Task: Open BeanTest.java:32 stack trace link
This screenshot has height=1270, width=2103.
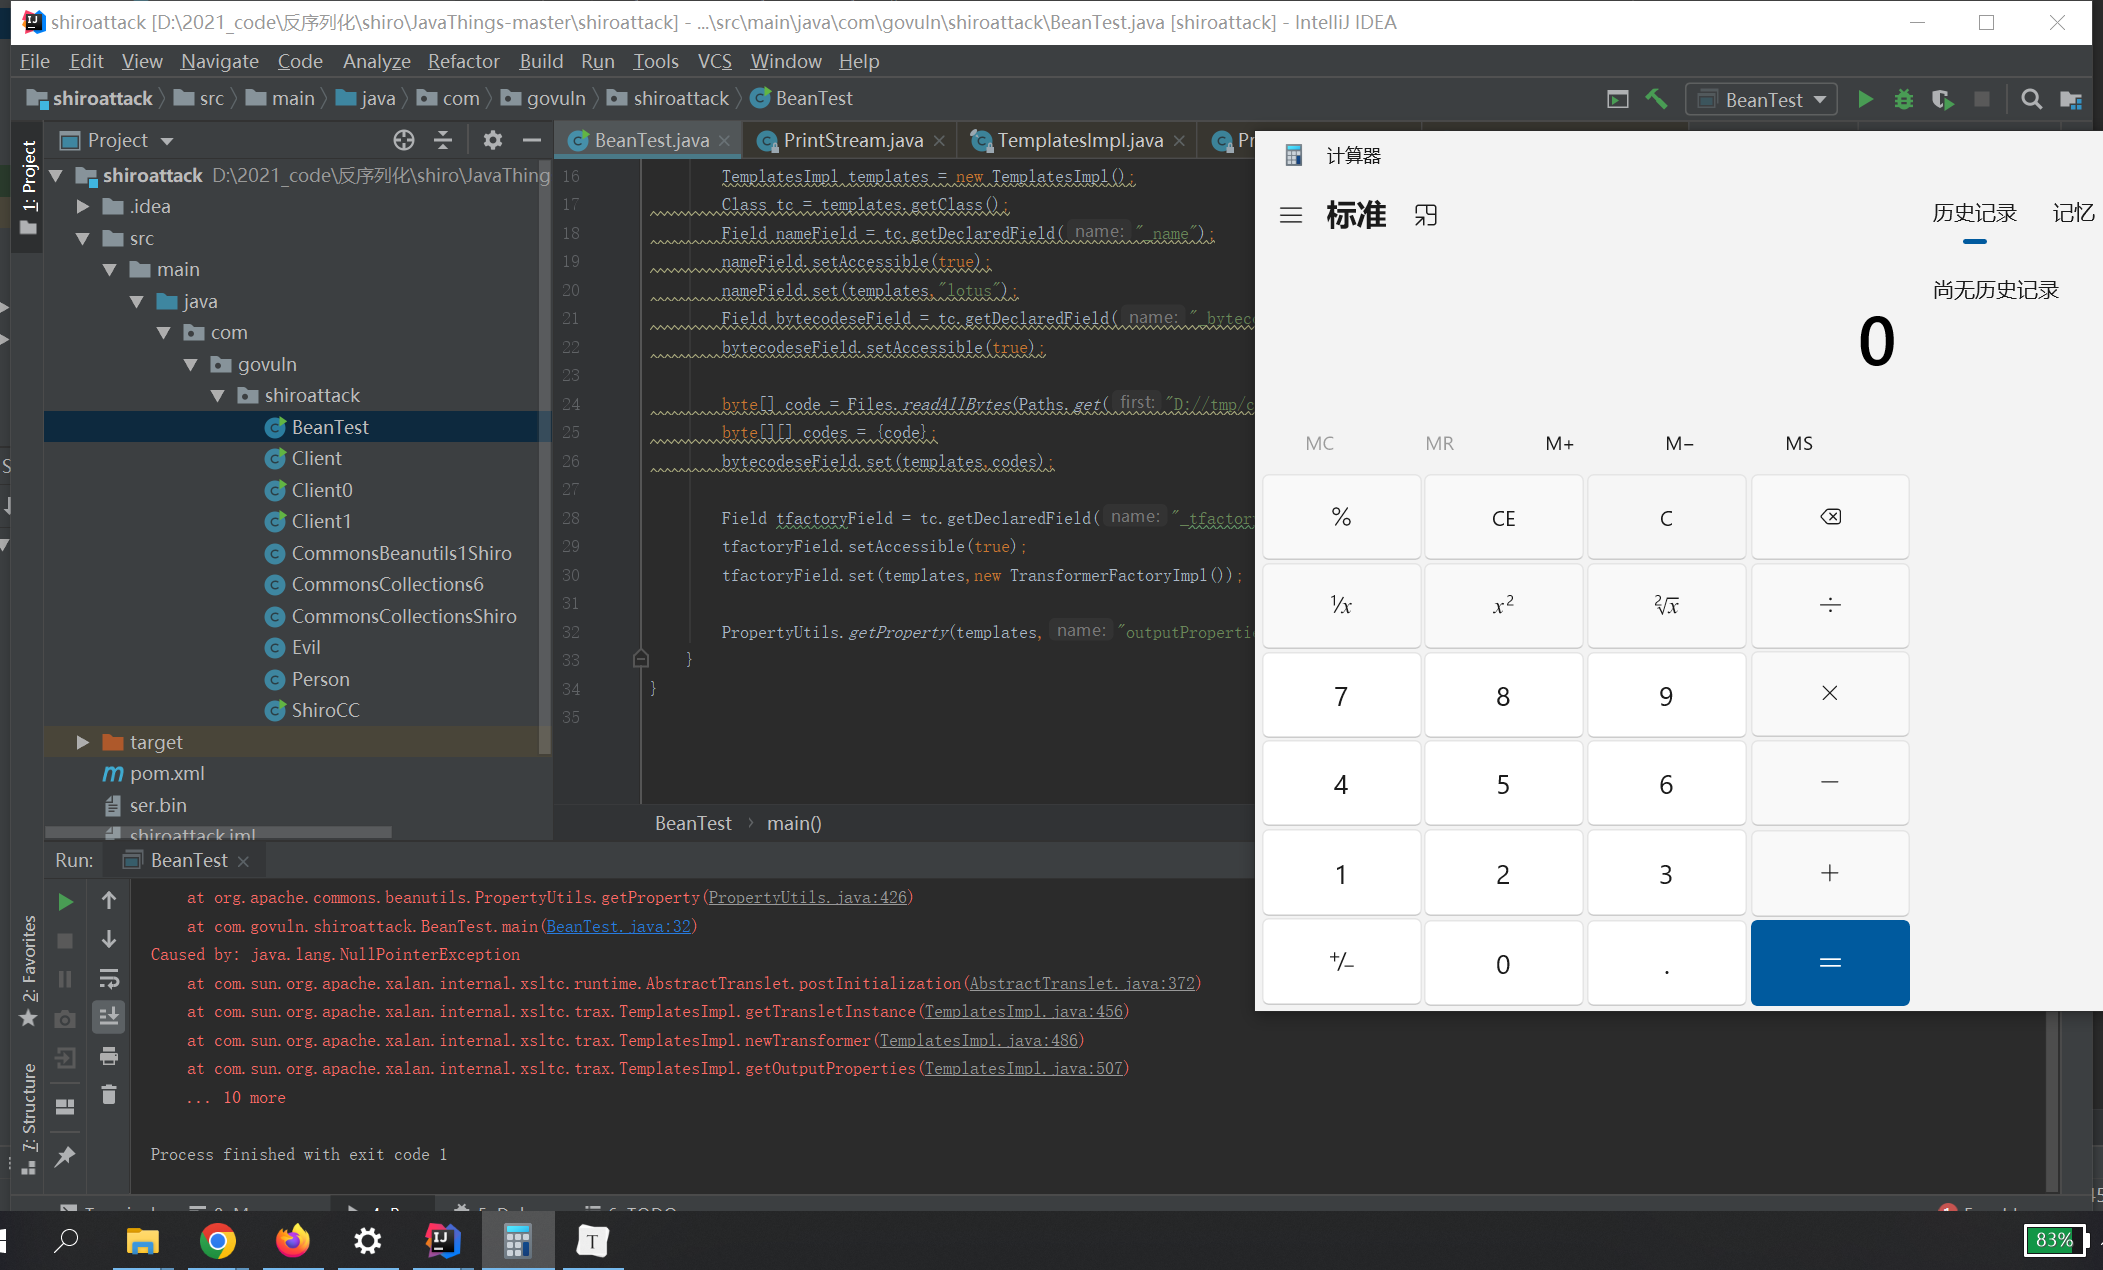Action: point(618,926)
